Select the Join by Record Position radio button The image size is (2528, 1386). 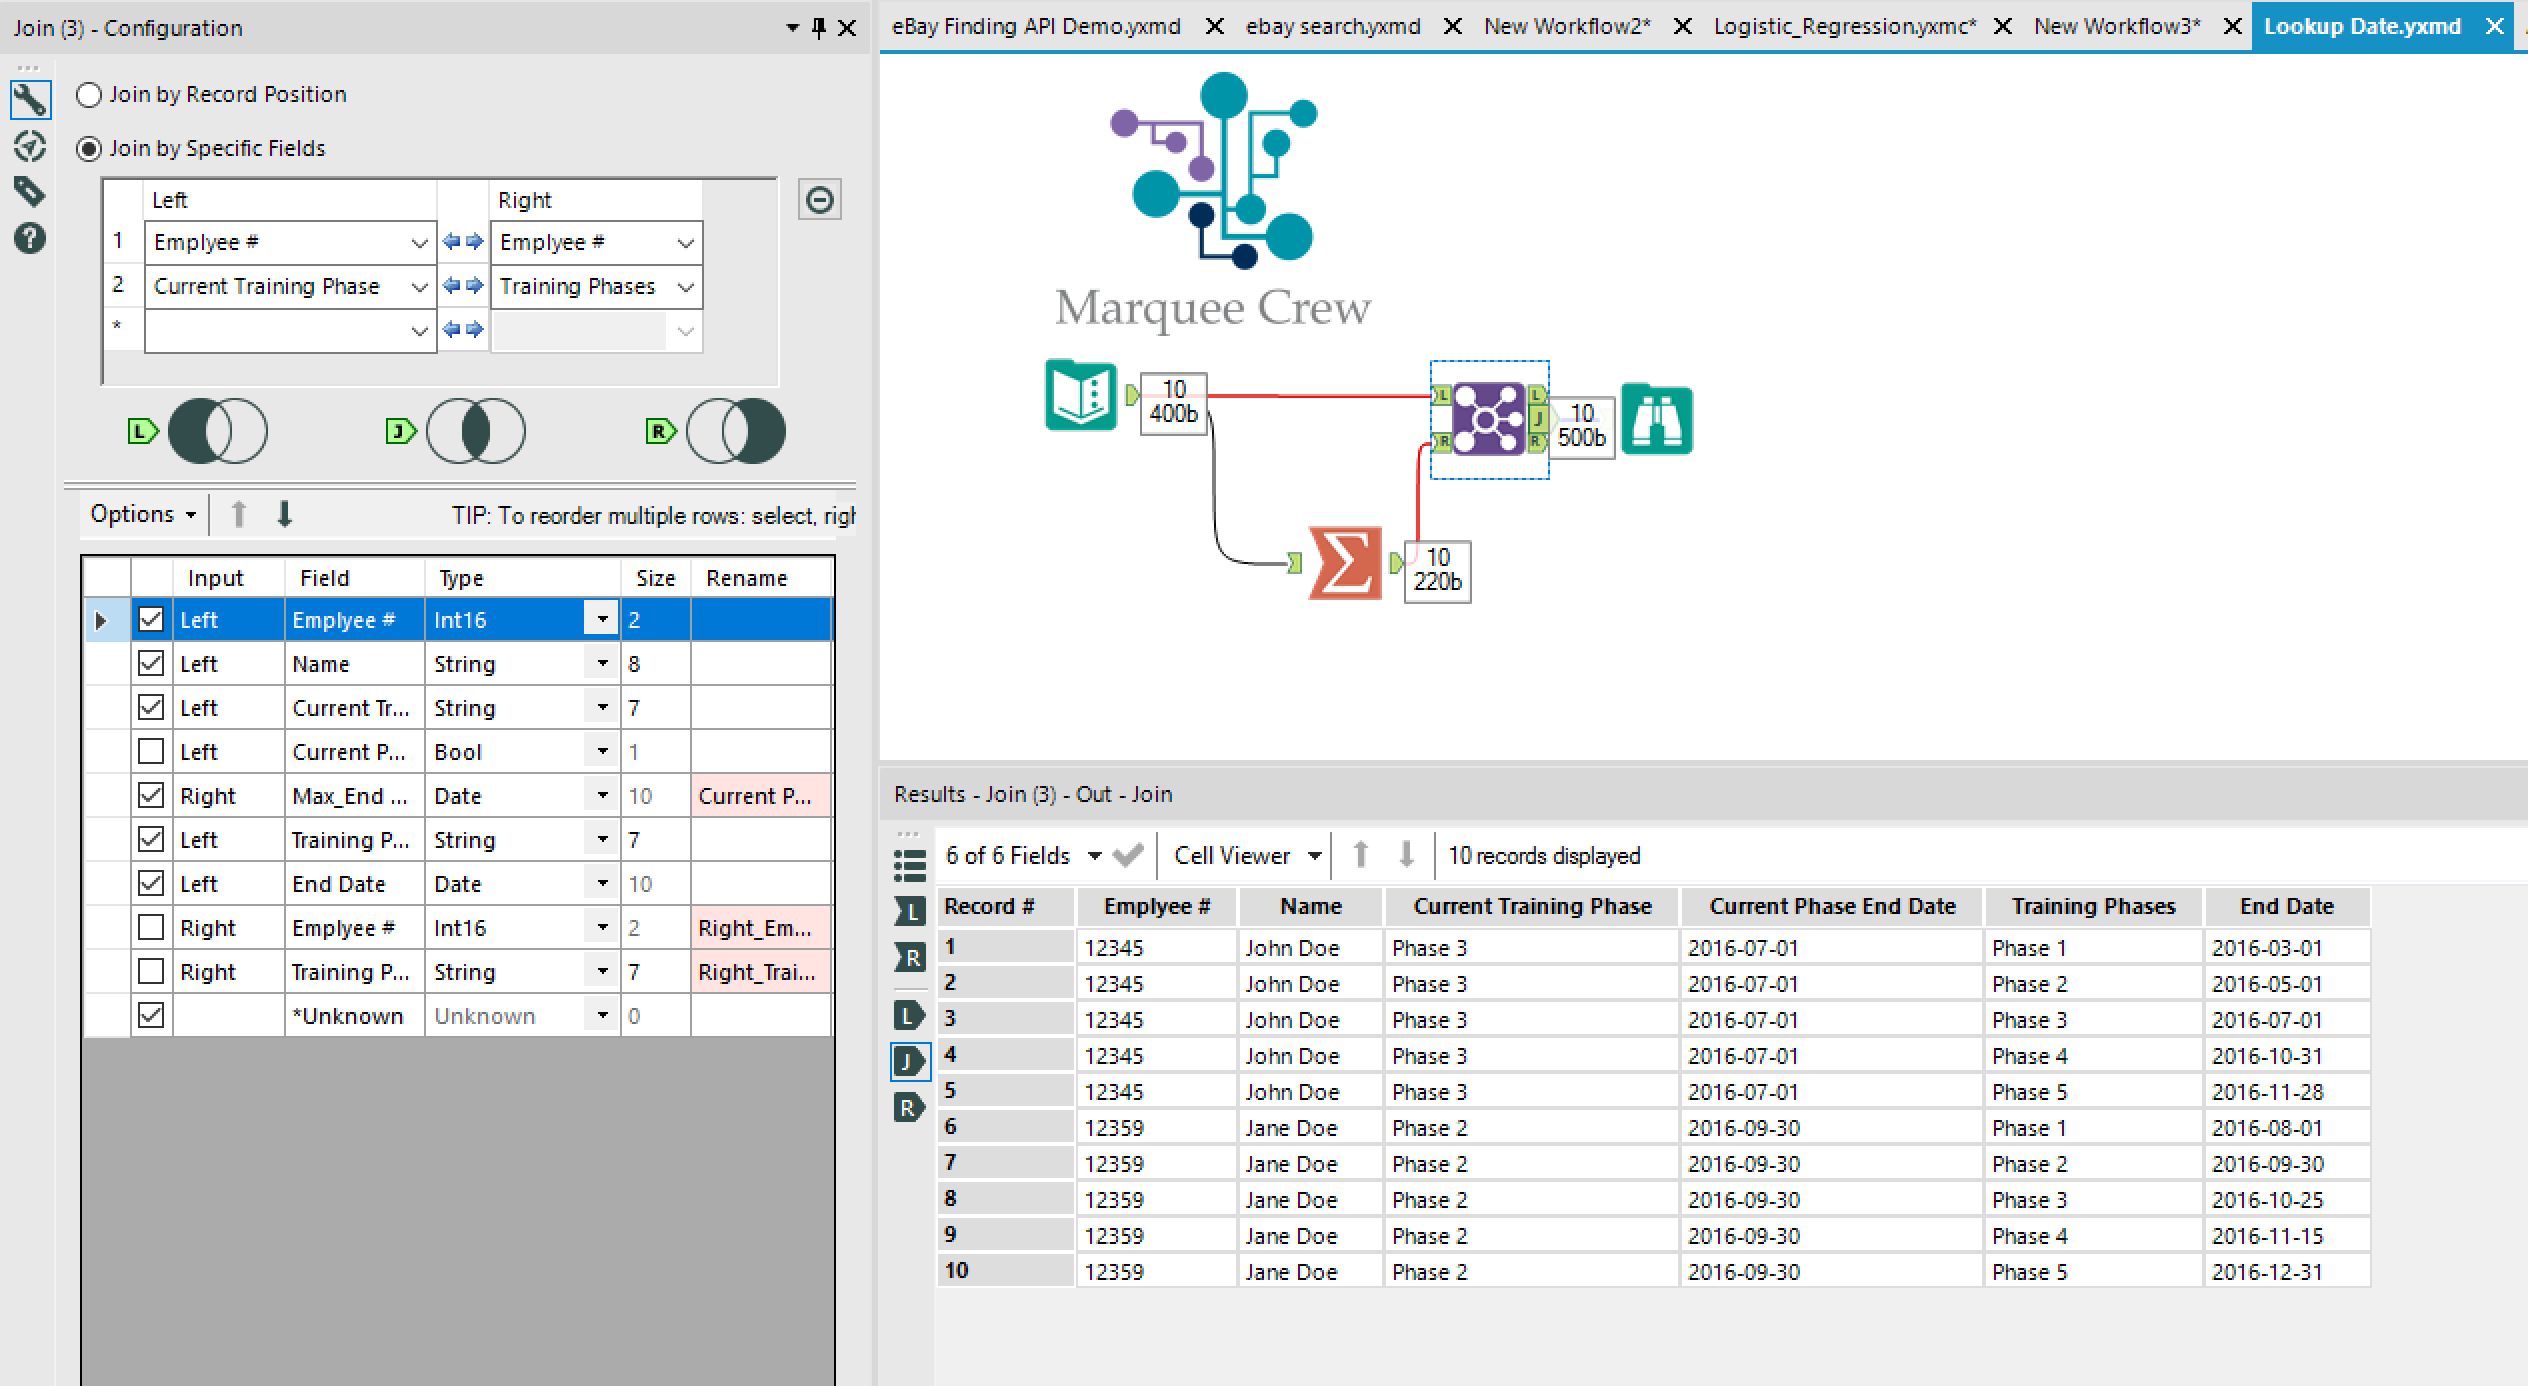click(89, 95)
